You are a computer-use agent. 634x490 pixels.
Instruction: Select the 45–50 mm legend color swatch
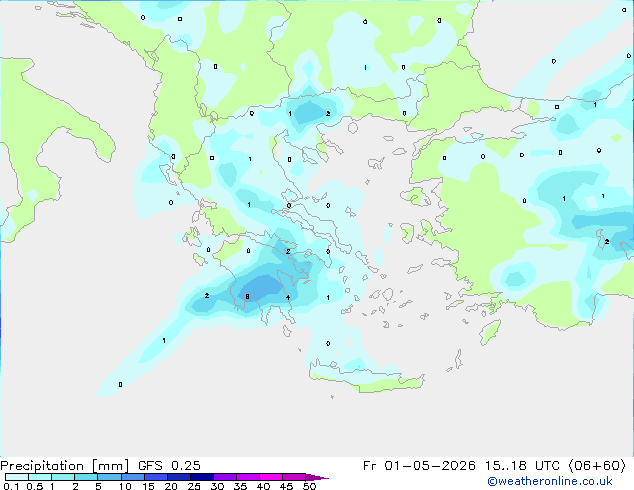click(294, 477)
